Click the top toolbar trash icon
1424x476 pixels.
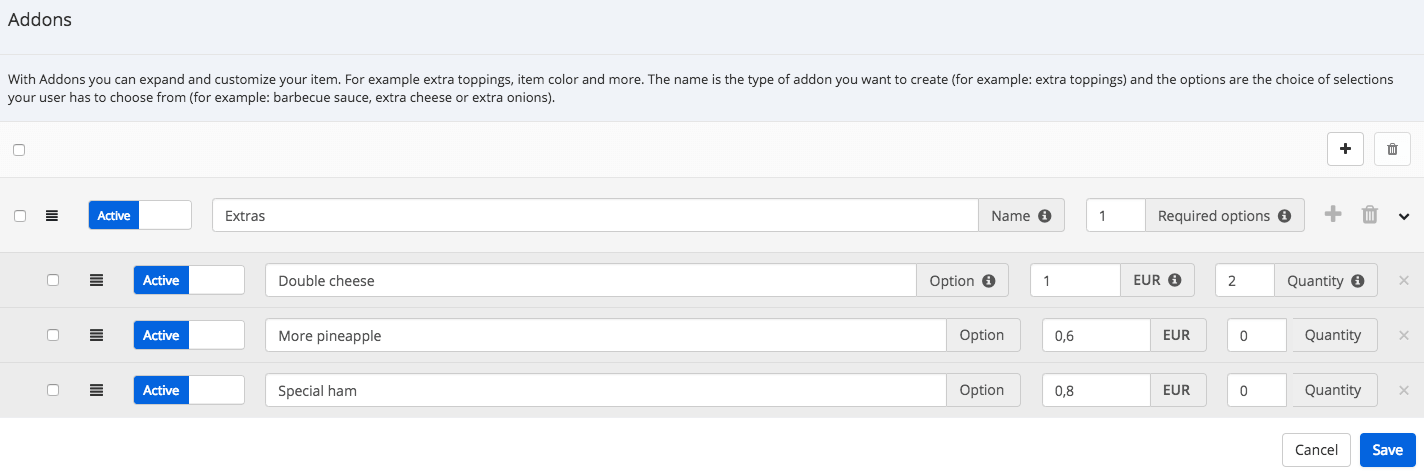click(x=1392, y=149)
